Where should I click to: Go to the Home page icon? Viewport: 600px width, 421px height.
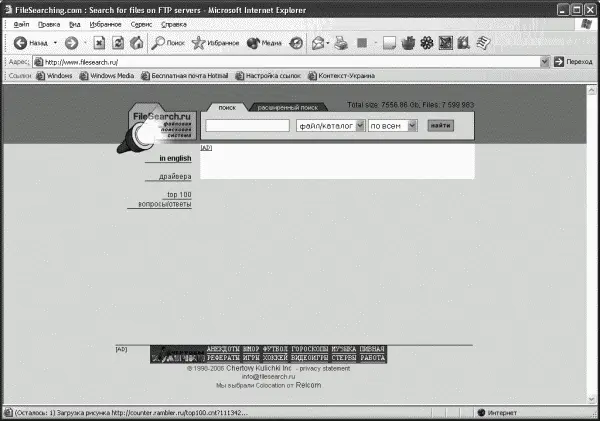pyautogui.click(x=136, y=43)
